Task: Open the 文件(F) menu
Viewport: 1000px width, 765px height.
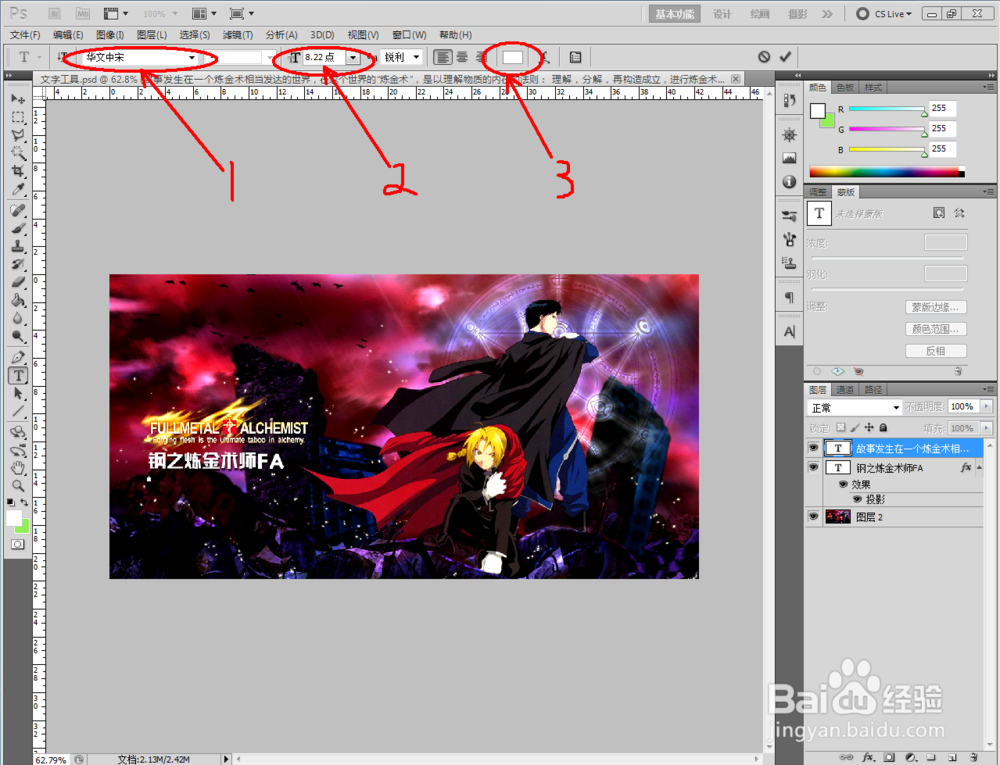Action: tap(25, 35)
